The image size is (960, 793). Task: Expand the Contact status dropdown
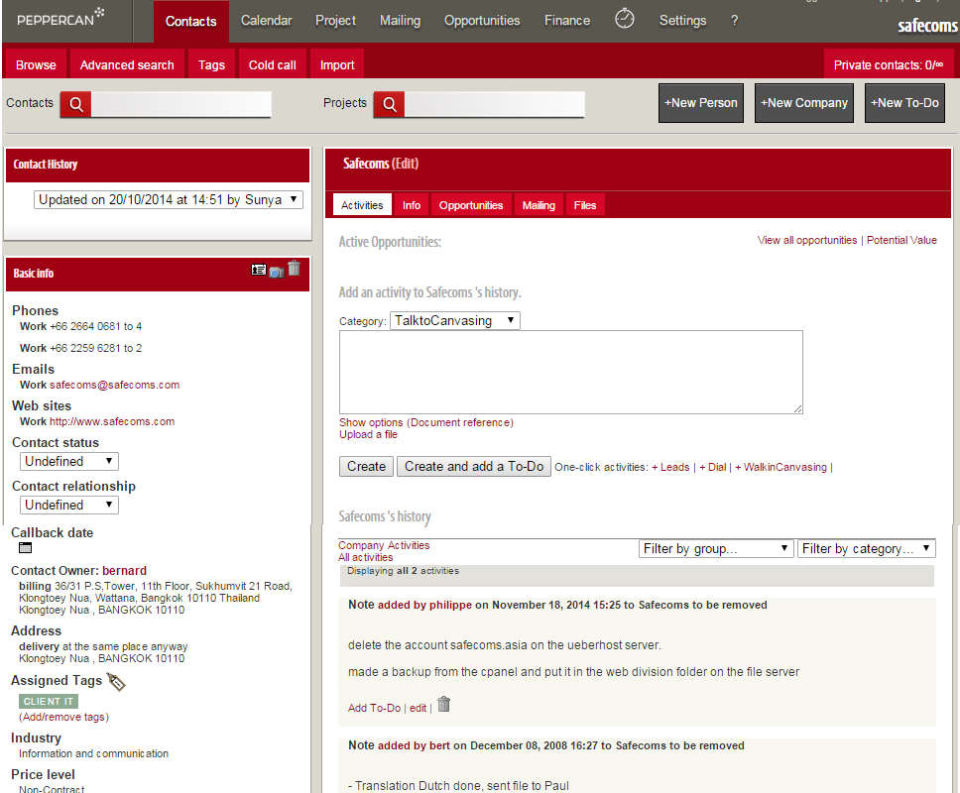(69, 461)
